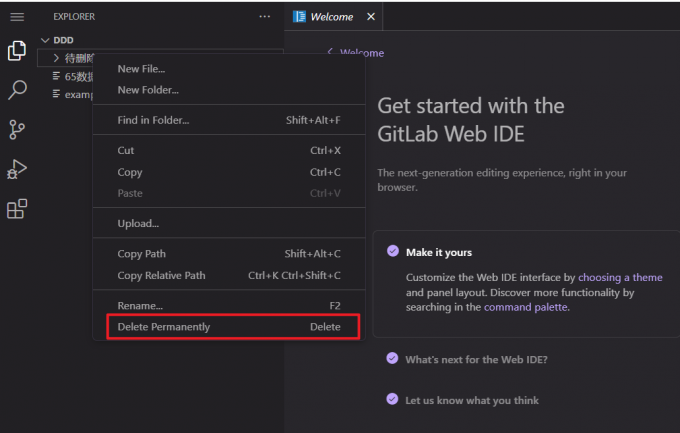Open the hamburger application menu
Viewport: 680px width, 433px height.
point(17,17)
